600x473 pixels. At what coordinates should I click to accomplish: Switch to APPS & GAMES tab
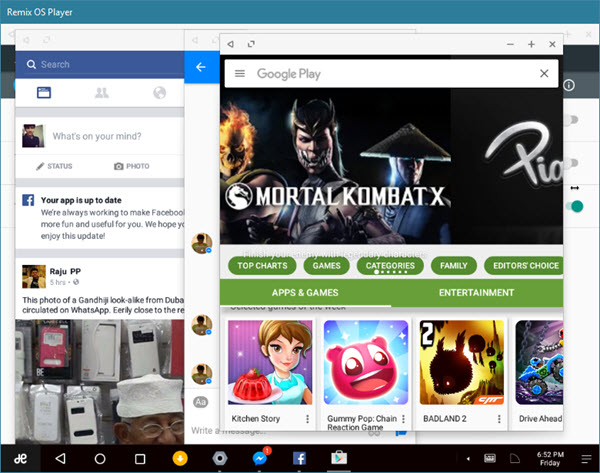coord(305,293)
